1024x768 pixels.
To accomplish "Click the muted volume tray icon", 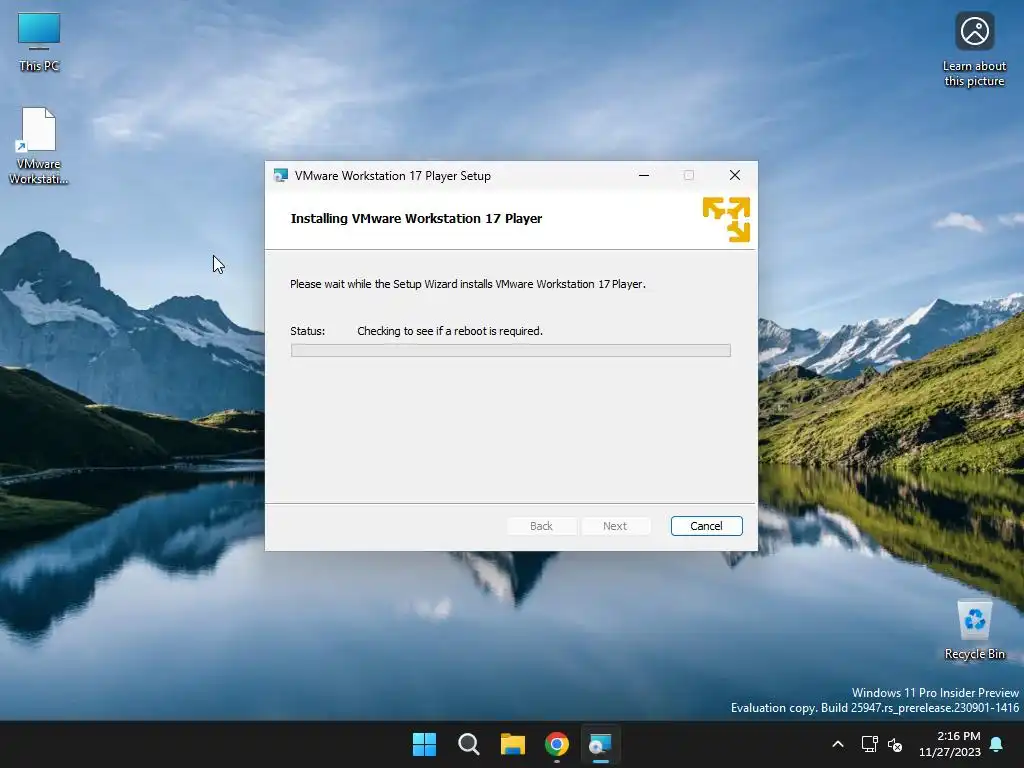I will click(x=895, y=744).
